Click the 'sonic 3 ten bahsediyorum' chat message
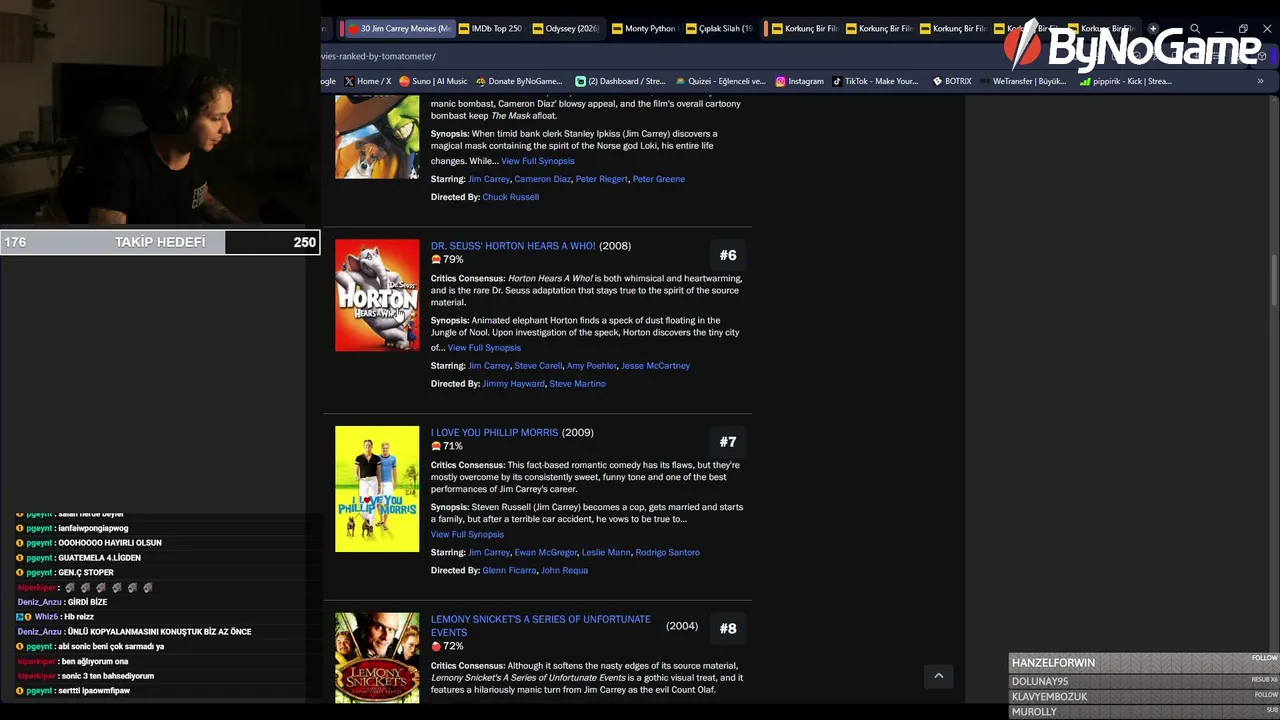Viewport: 1280px width, 720px height. pyautogui.click(x=86, y=676)
